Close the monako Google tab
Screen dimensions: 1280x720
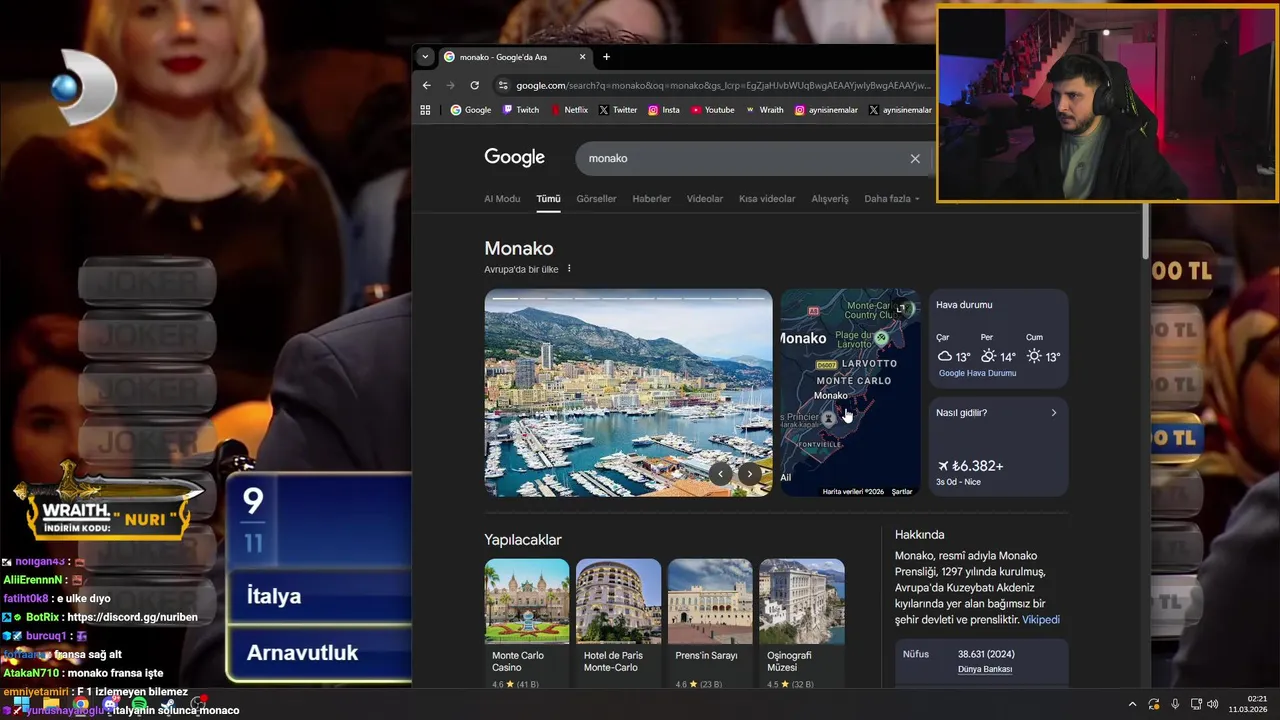click(585, 57)
